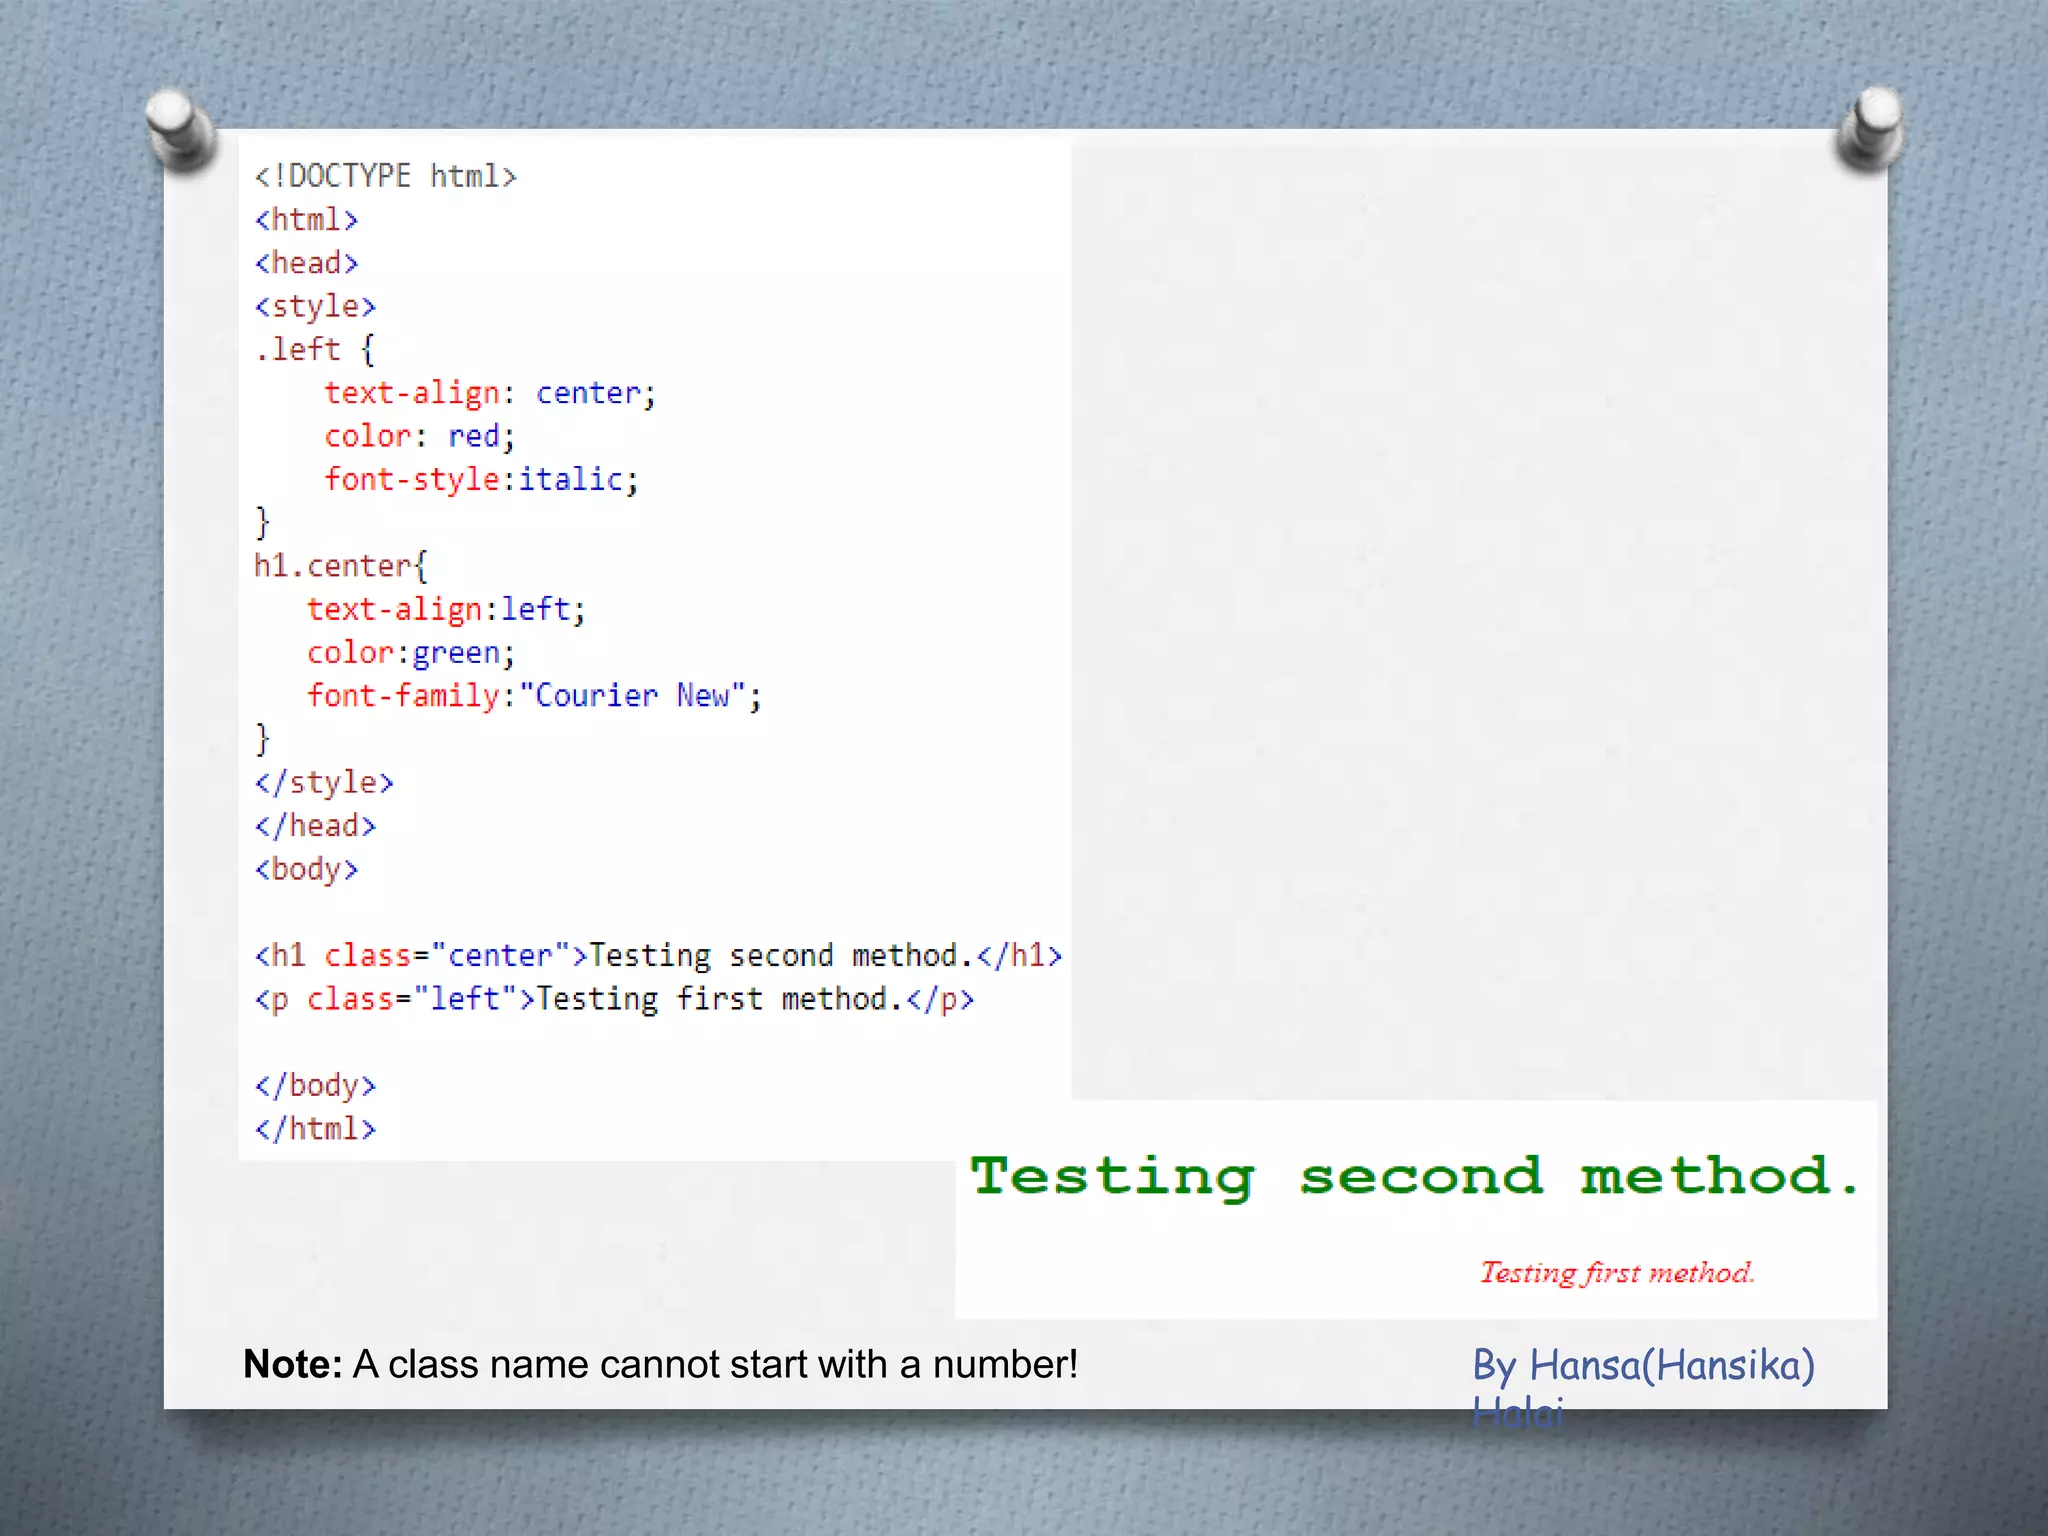
Task: Click the red italic Testing first method text
Action: click(x=1616, y=1272)
